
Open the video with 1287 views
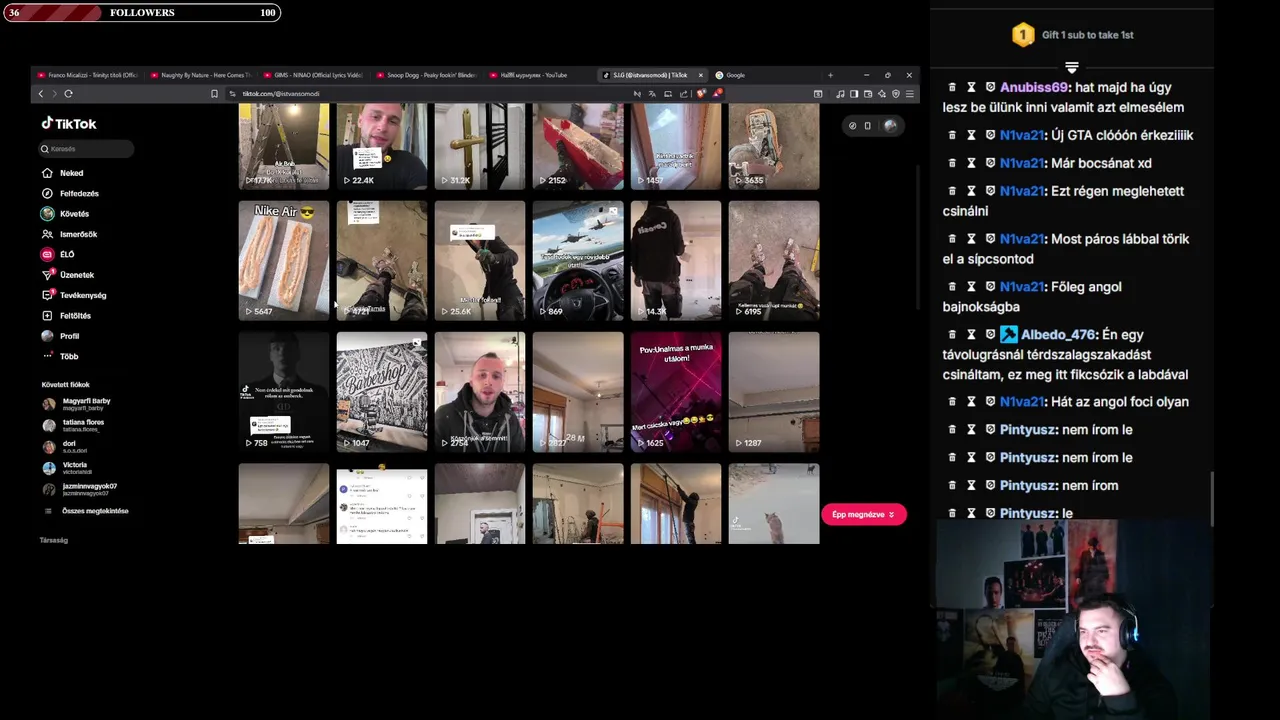[774, 392]
